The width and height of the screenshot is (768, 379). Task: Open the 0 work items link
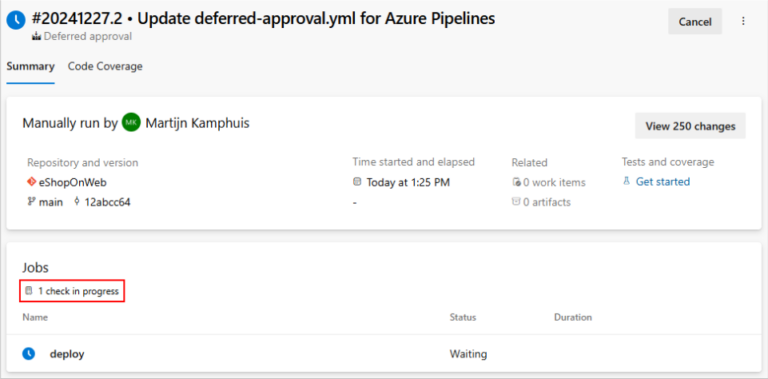(554, 183)
